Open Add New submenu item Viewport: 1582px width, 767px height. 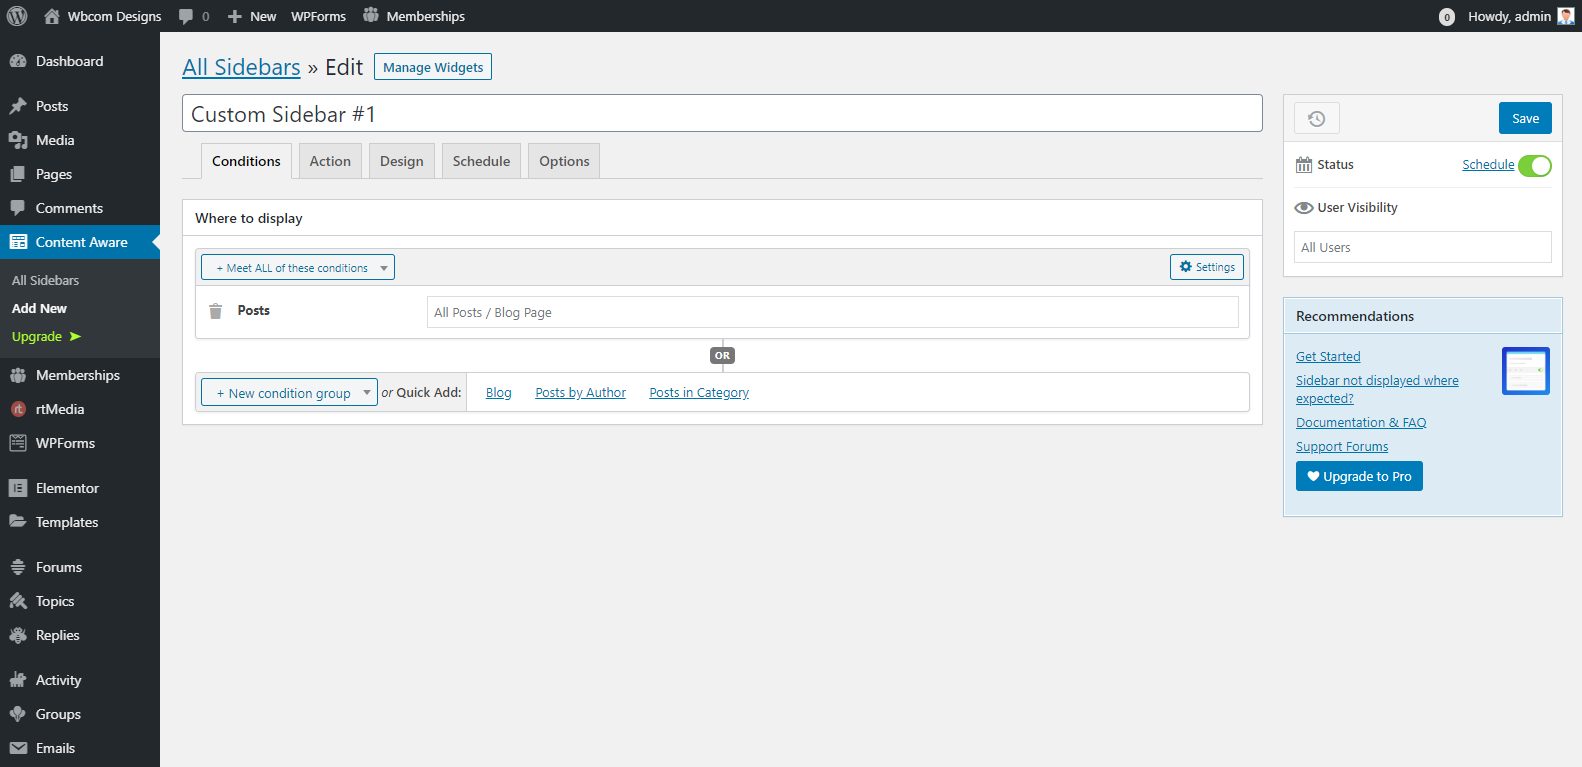[39, 309]
